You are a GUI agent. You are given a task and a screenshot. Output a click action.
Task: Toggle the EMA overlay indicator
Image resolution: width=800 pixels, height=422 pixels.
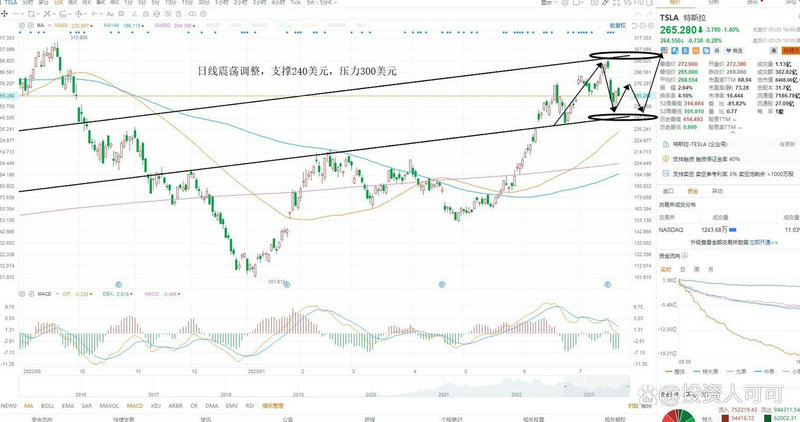click(68, 406)
